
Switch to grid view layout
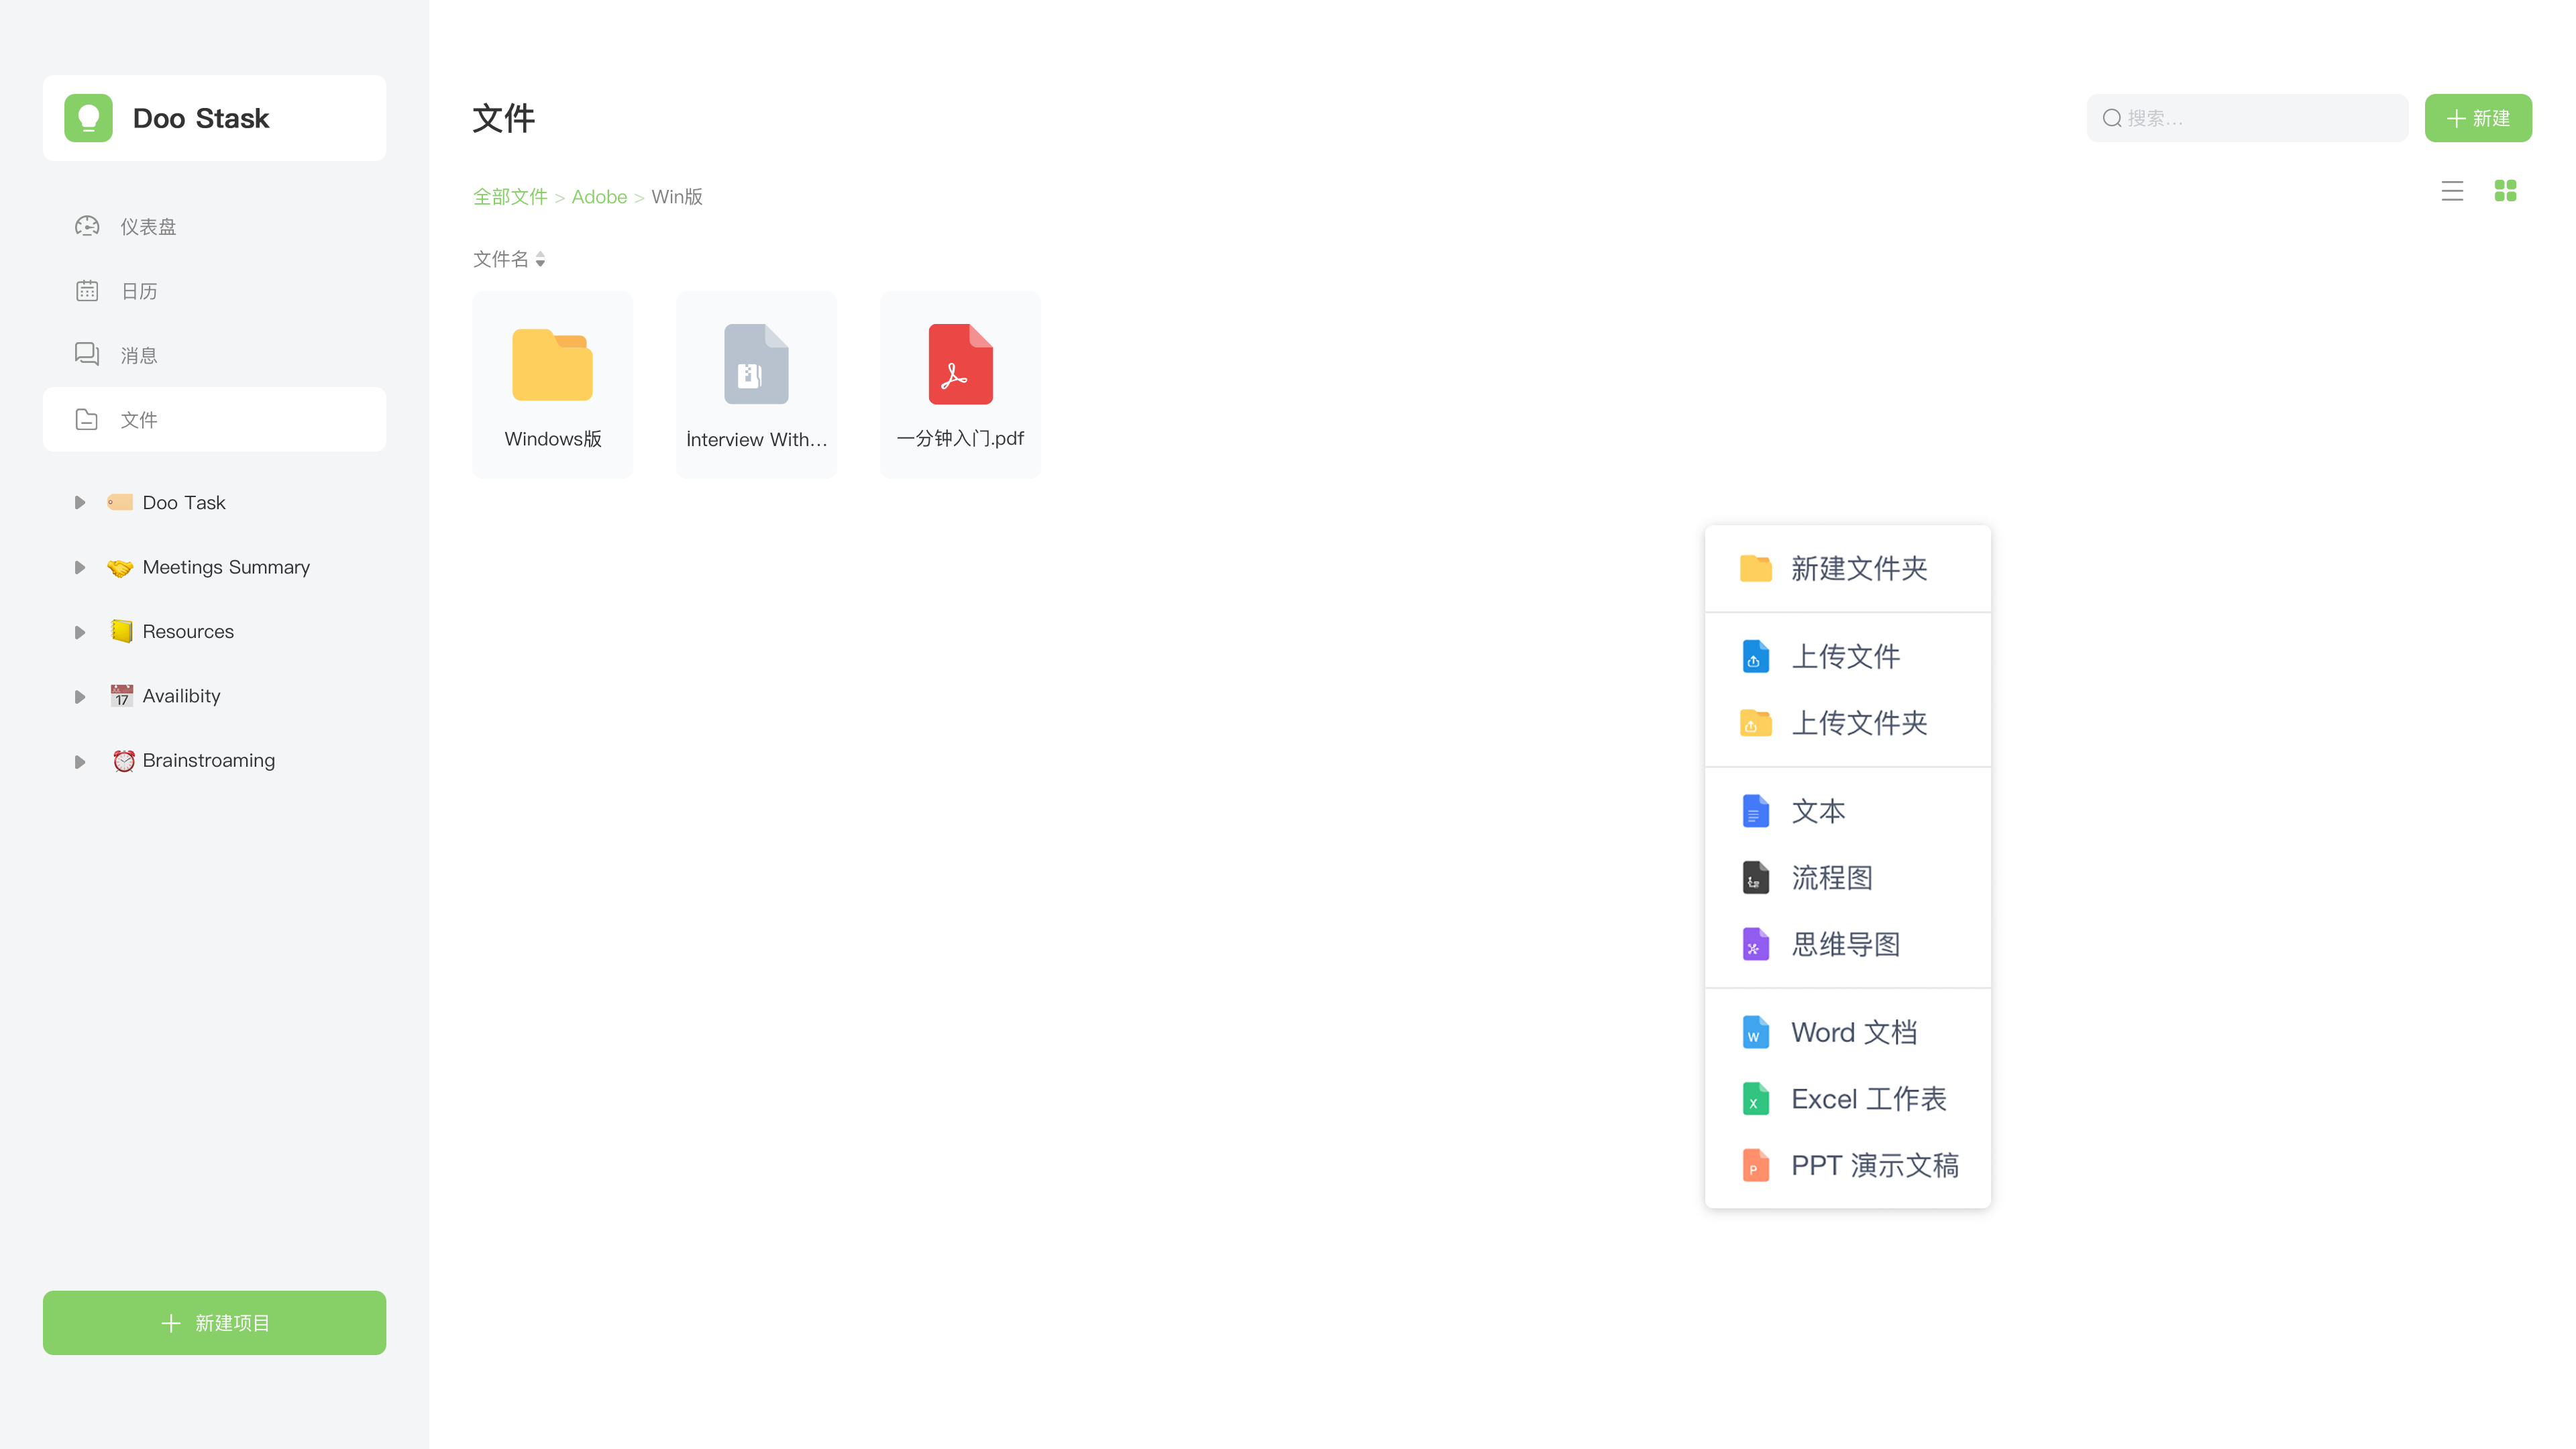point(2505,191)
